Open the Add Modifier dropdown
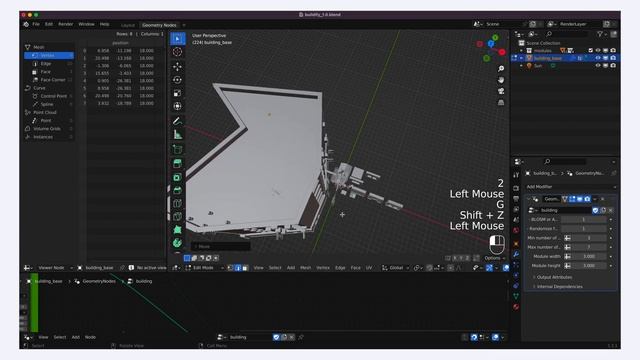 [x=570, y=187]
